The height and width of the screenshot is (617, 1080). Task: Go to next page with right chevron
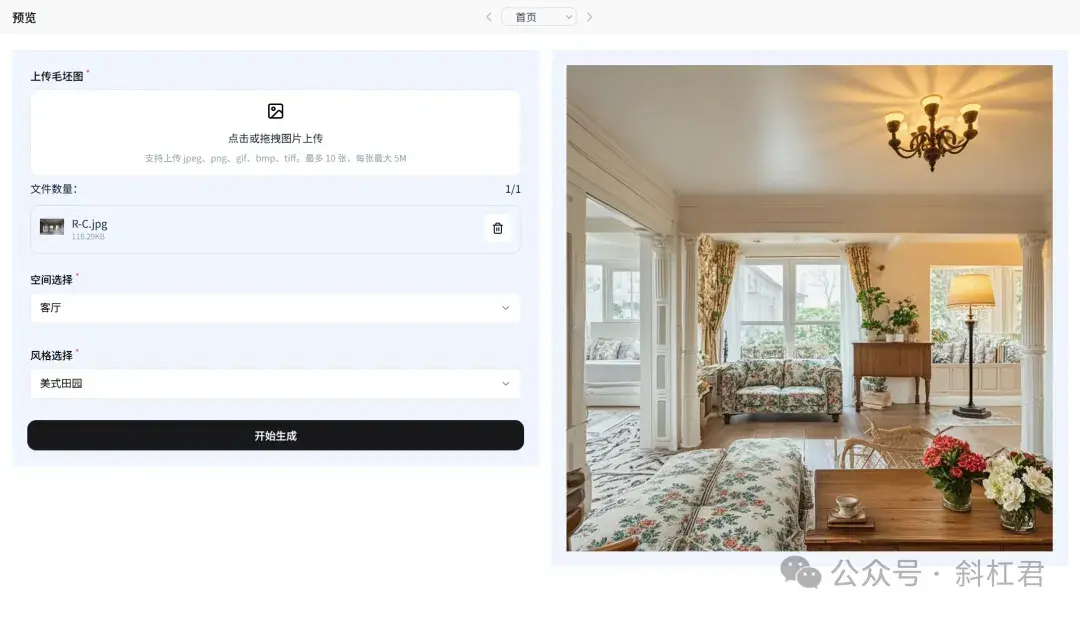(590, 17)
